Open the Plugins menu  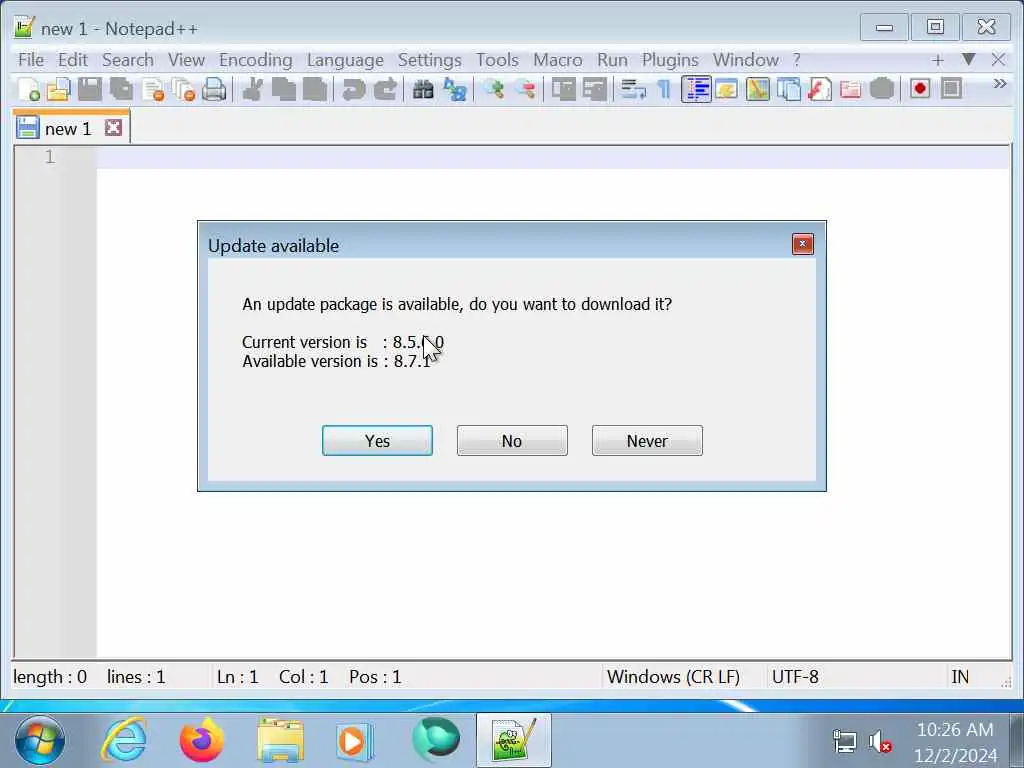670,60
